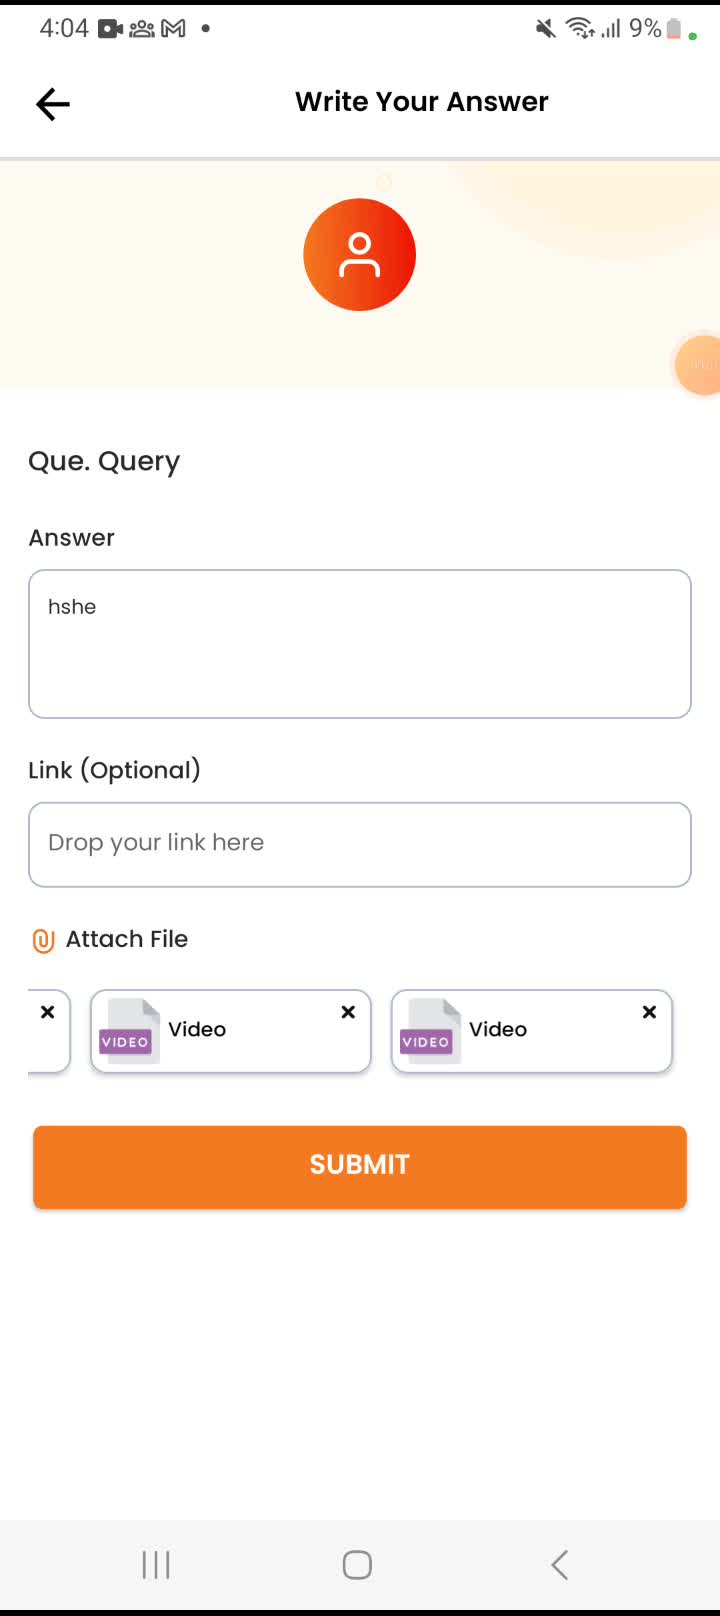Tap the Que. Query question text

coord(104,462)
